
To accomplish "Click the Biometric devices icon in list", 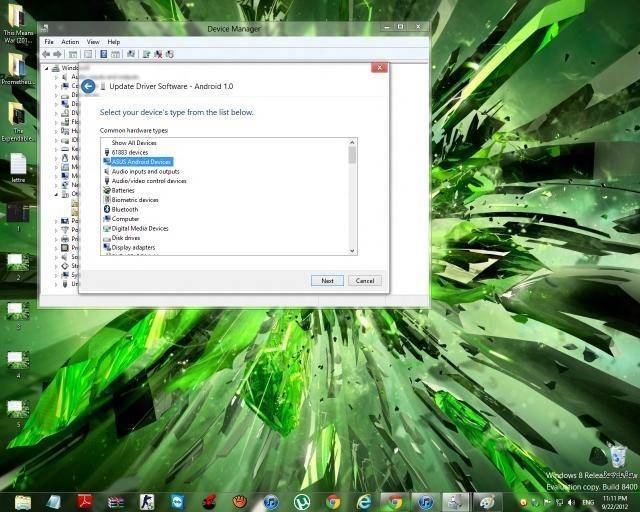I will pyautogui.click(x=107, y=200).
